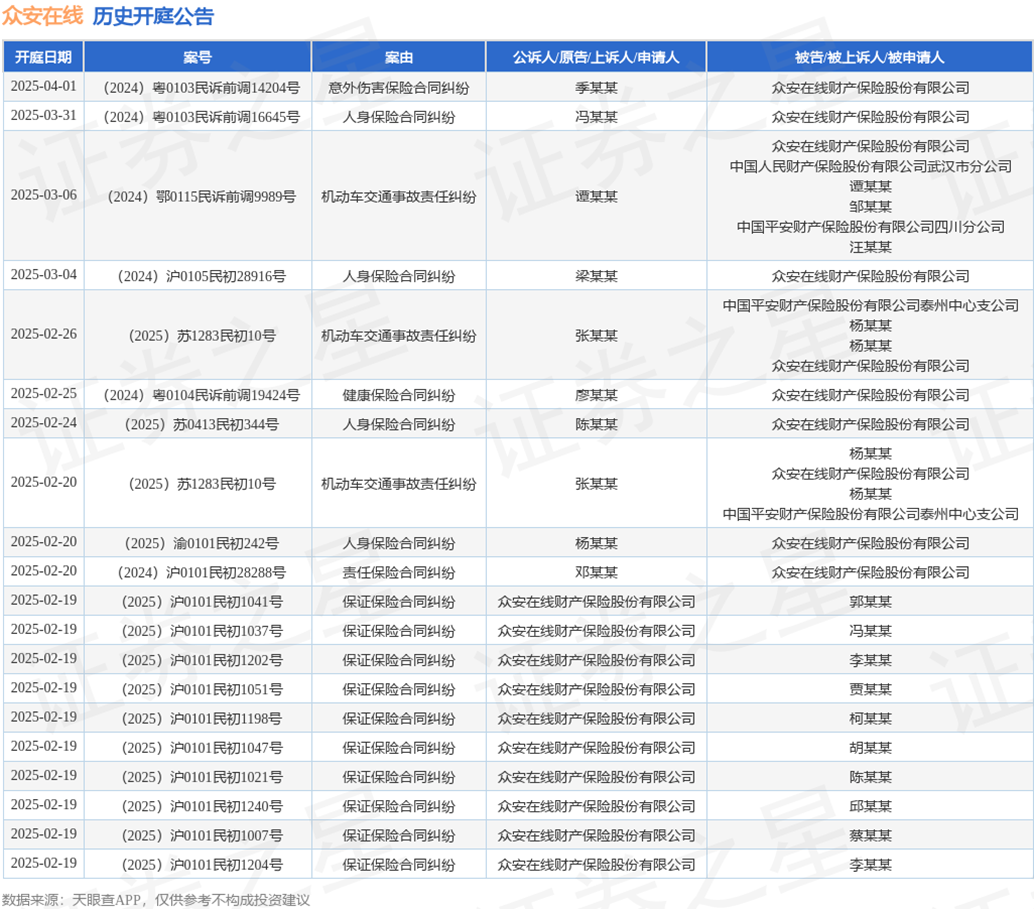Click case number 沪0105民初28916号
The width and height of the screenshot is (1036, 911).
pos(202,276)
